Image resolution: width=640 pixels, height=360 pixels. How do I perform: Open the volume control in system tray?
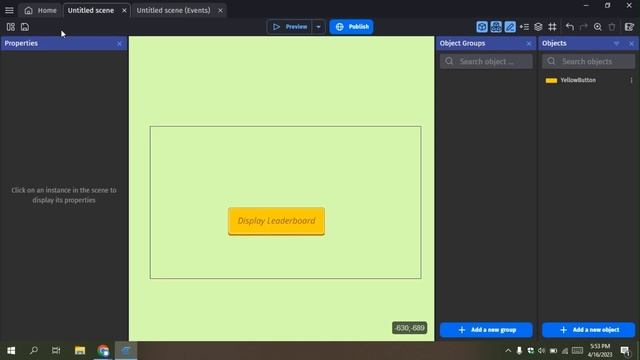[x=542, y=351]
